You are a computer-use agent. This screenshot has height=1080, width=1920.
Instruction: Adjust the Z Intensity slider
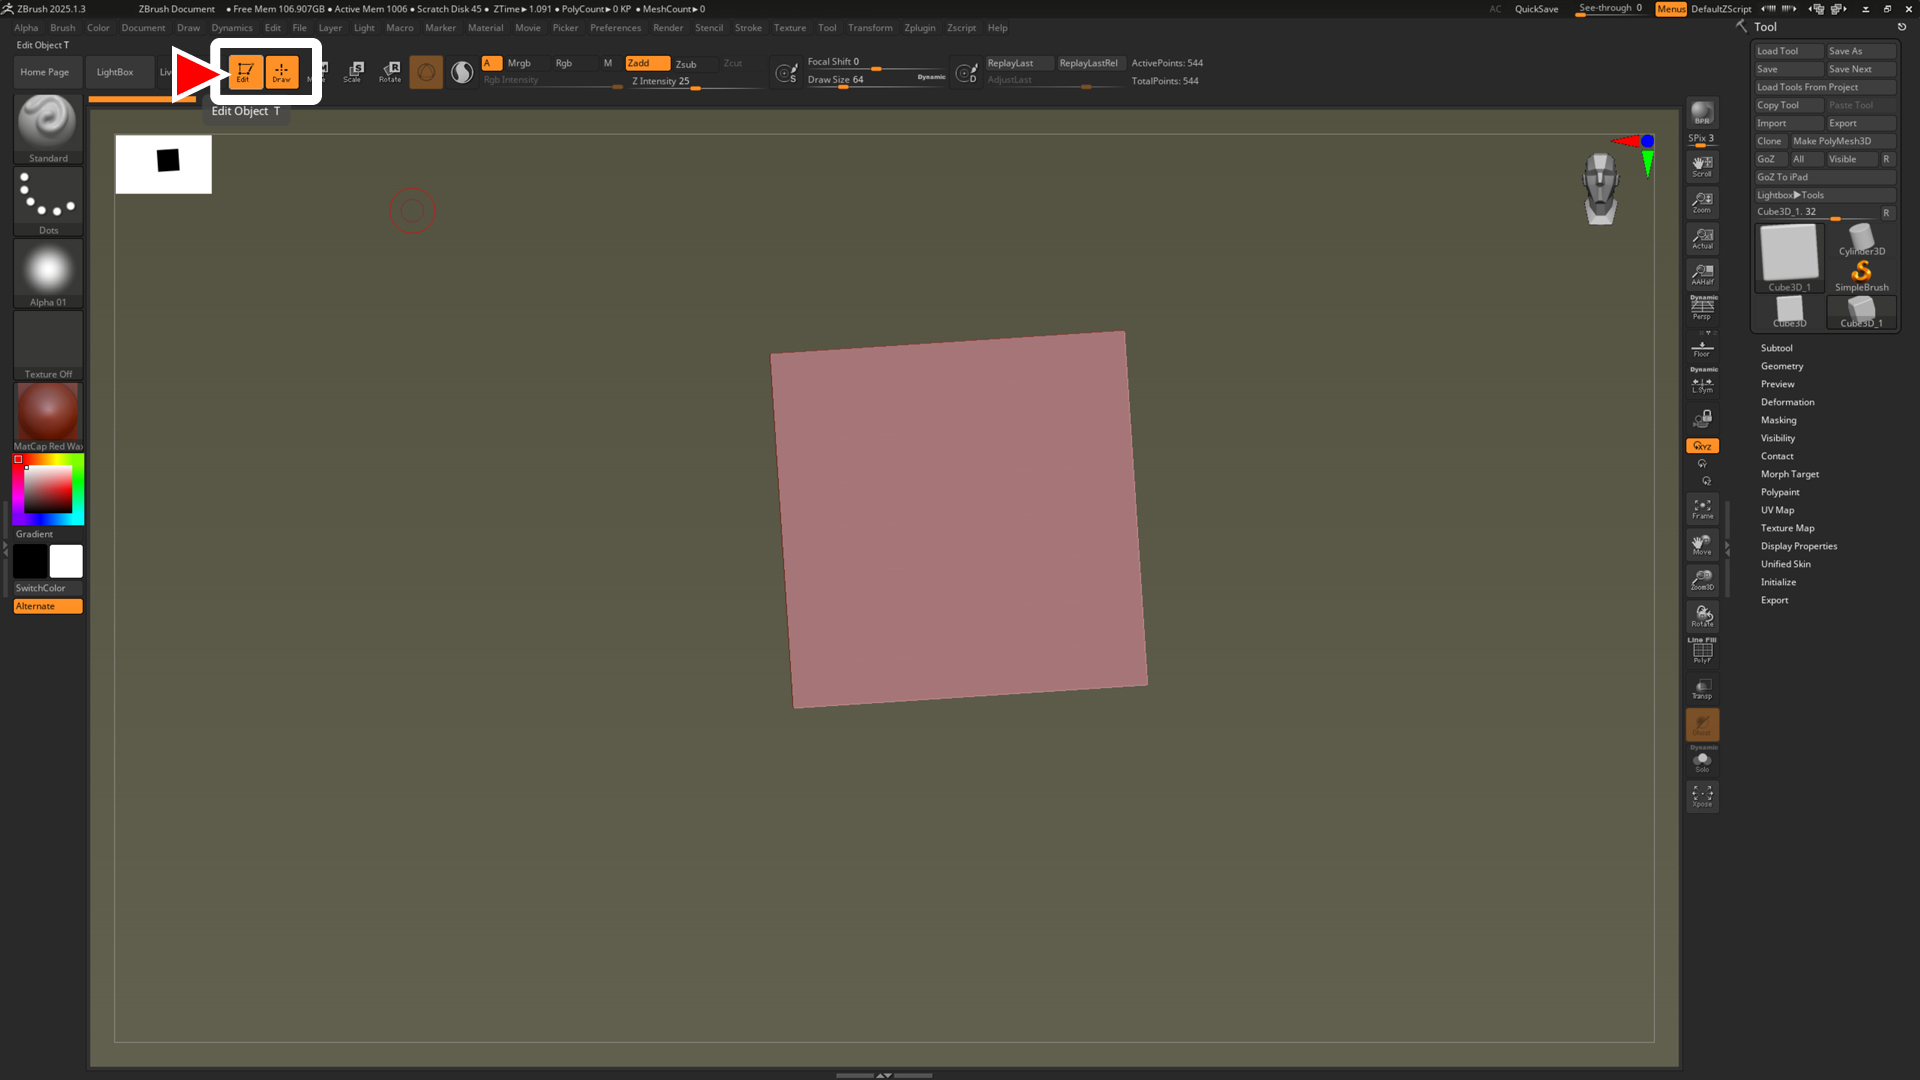[696, 82]
